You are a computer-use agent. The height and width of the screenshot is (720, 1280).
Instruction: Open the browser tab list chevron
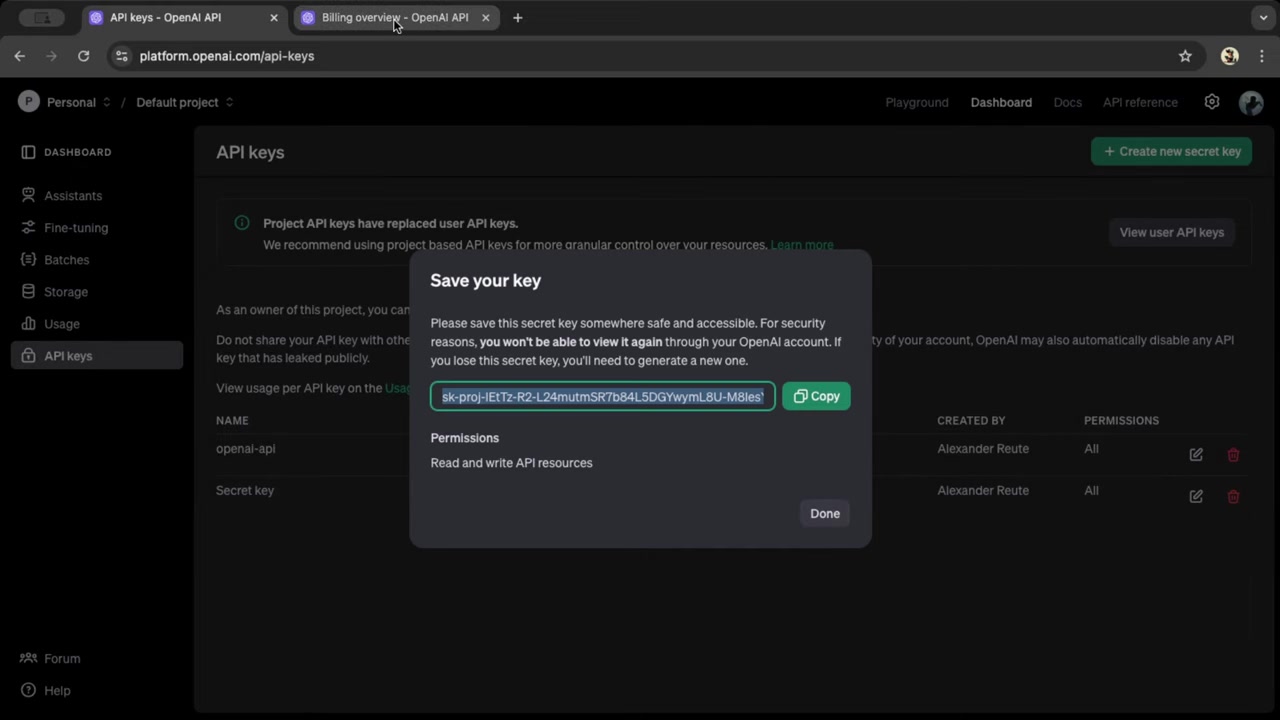coord(1263,18)
